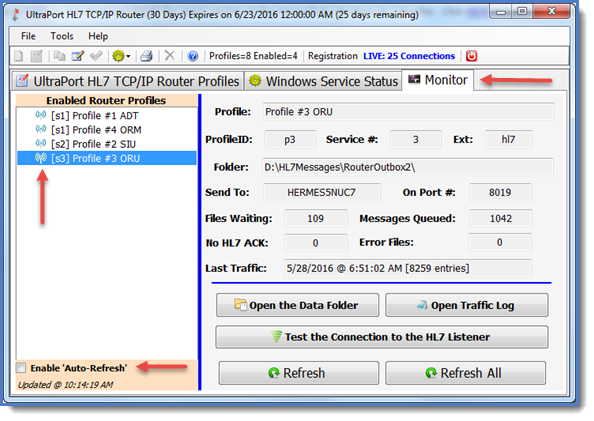This screenshot has height=421, width=594.
Task: Click the new profile blank page icon
Action: (x=19, y=56)
